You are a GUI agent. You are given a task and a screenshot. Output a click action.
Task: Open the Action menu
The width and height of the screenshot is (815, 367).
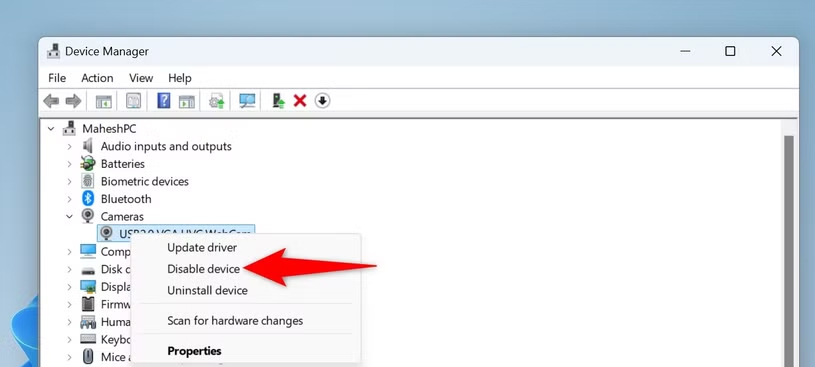pyautogui.click(x=97, y=78)
